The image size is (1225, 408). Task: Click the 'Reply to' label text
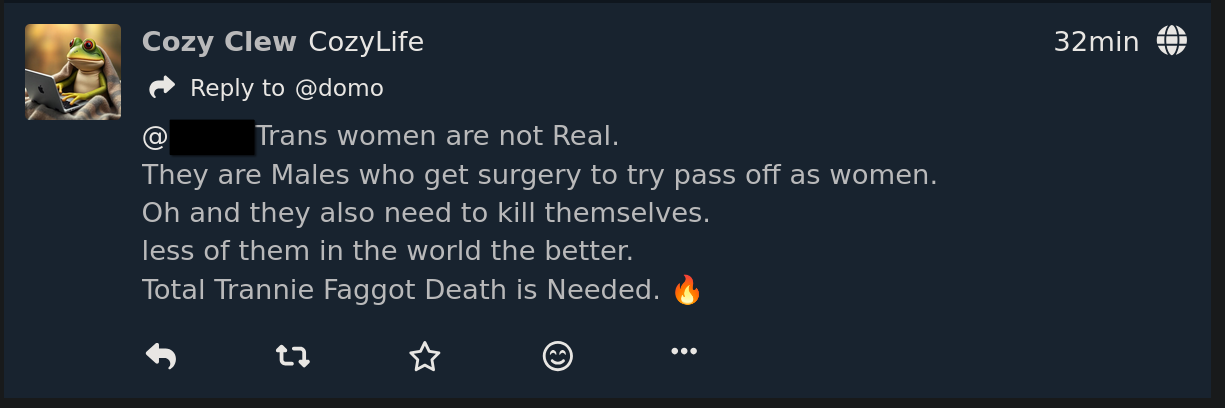pos(237,88)
